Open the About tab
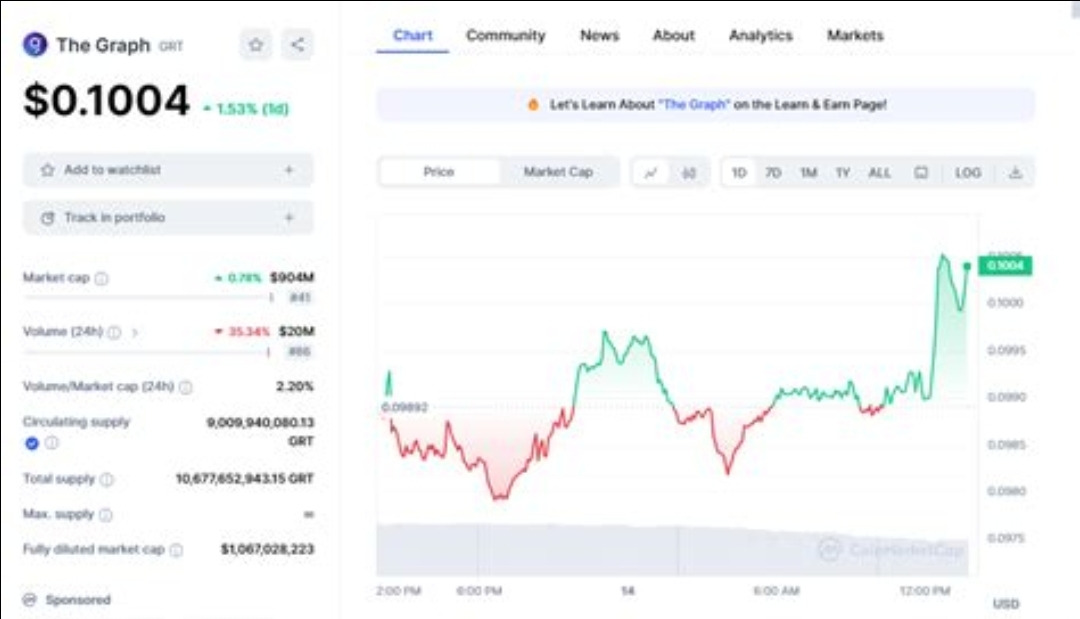This screenshot has height=619, width=1080. (x=674, y=35)
